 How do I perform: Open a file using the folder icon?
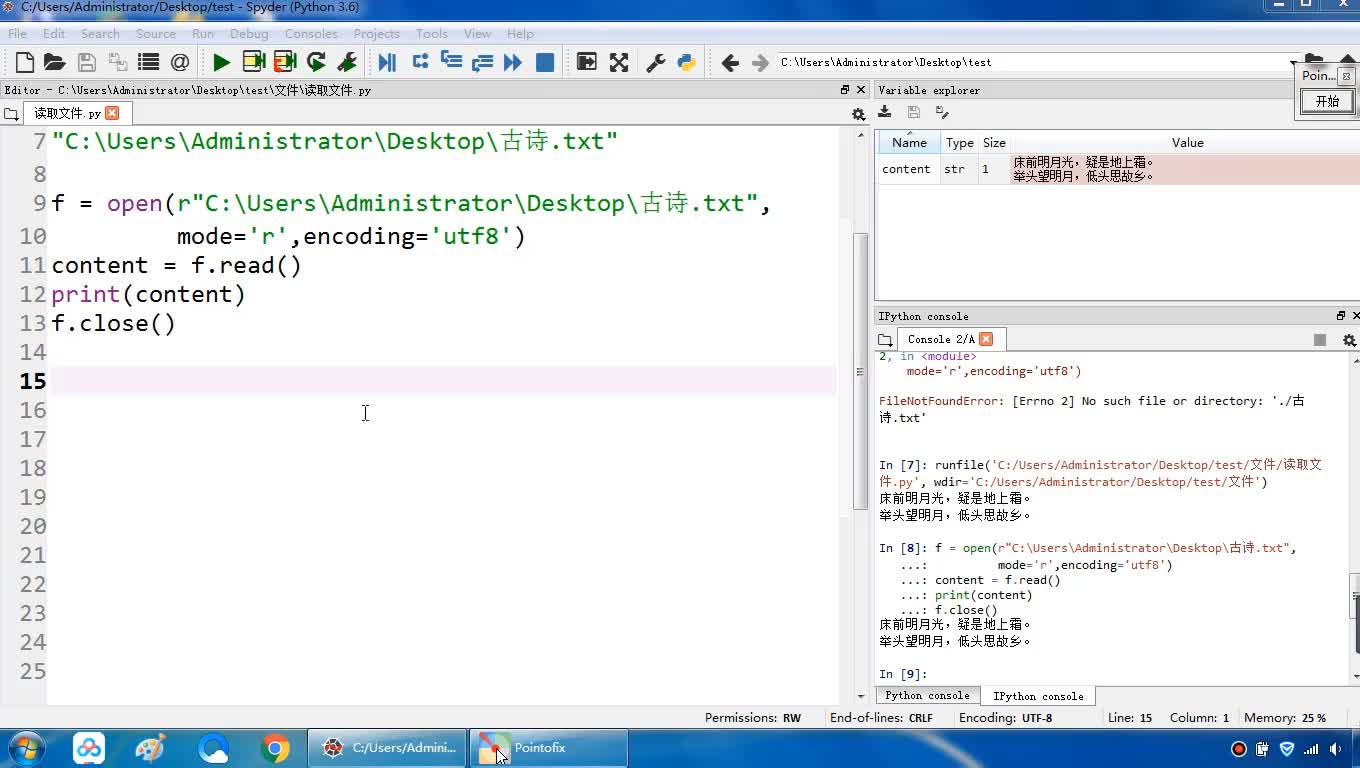55,63
